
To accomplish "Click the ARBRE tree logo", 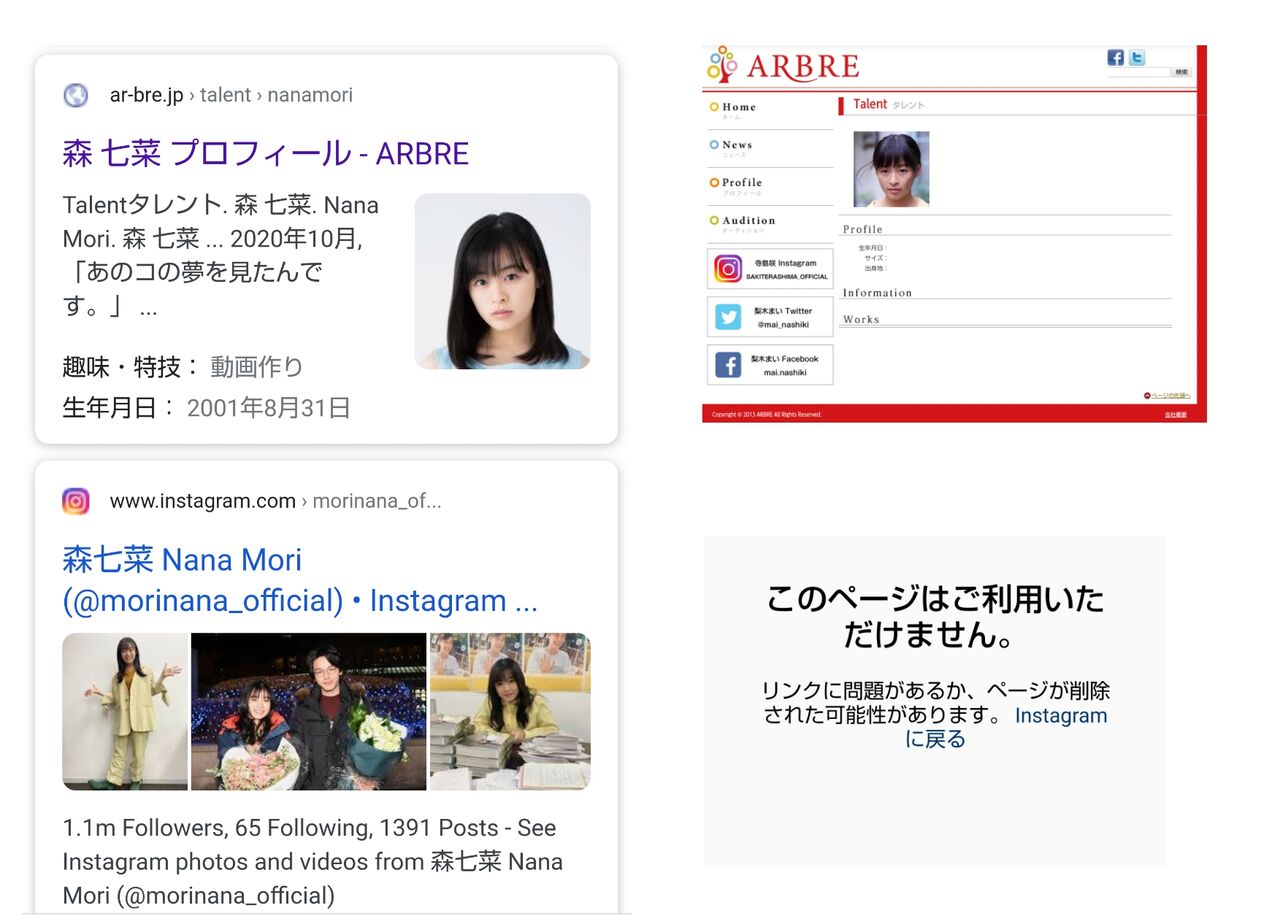I will coord(722,64).
